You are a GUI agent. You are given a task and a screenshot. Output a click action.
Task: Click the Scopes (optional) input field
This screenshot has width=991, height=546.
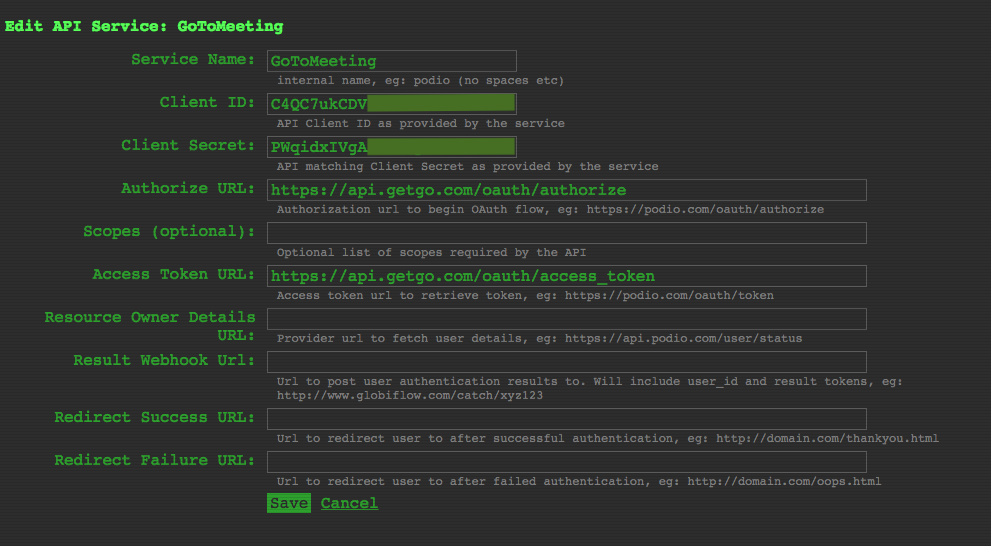tap(567, 233)
